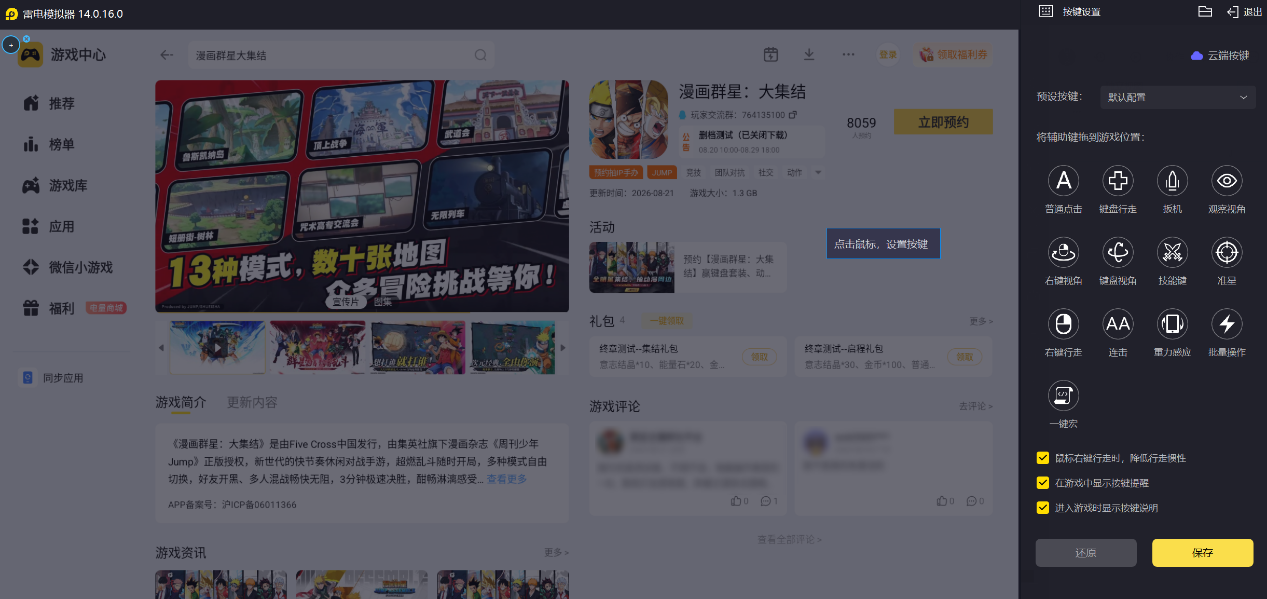This screenshot has width=1267, height=599.
Task: Select the 技能键 crossed-swords icon
Action: tap(1172, 252)
